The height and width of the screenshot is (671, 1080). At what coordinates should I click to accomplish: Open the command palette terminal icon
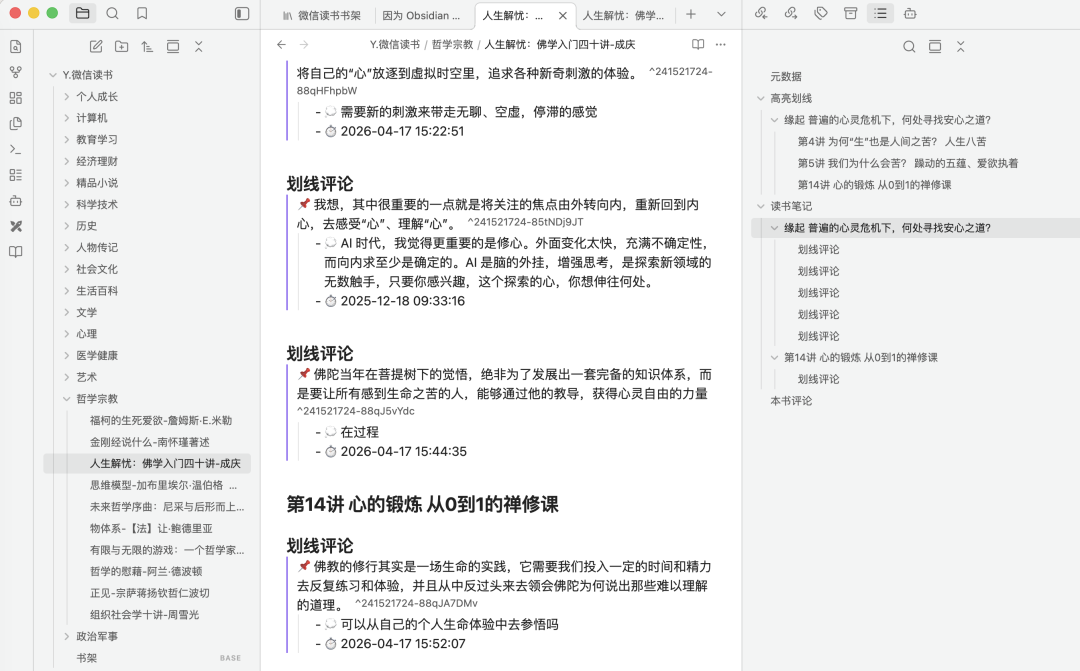click(15, 149)
